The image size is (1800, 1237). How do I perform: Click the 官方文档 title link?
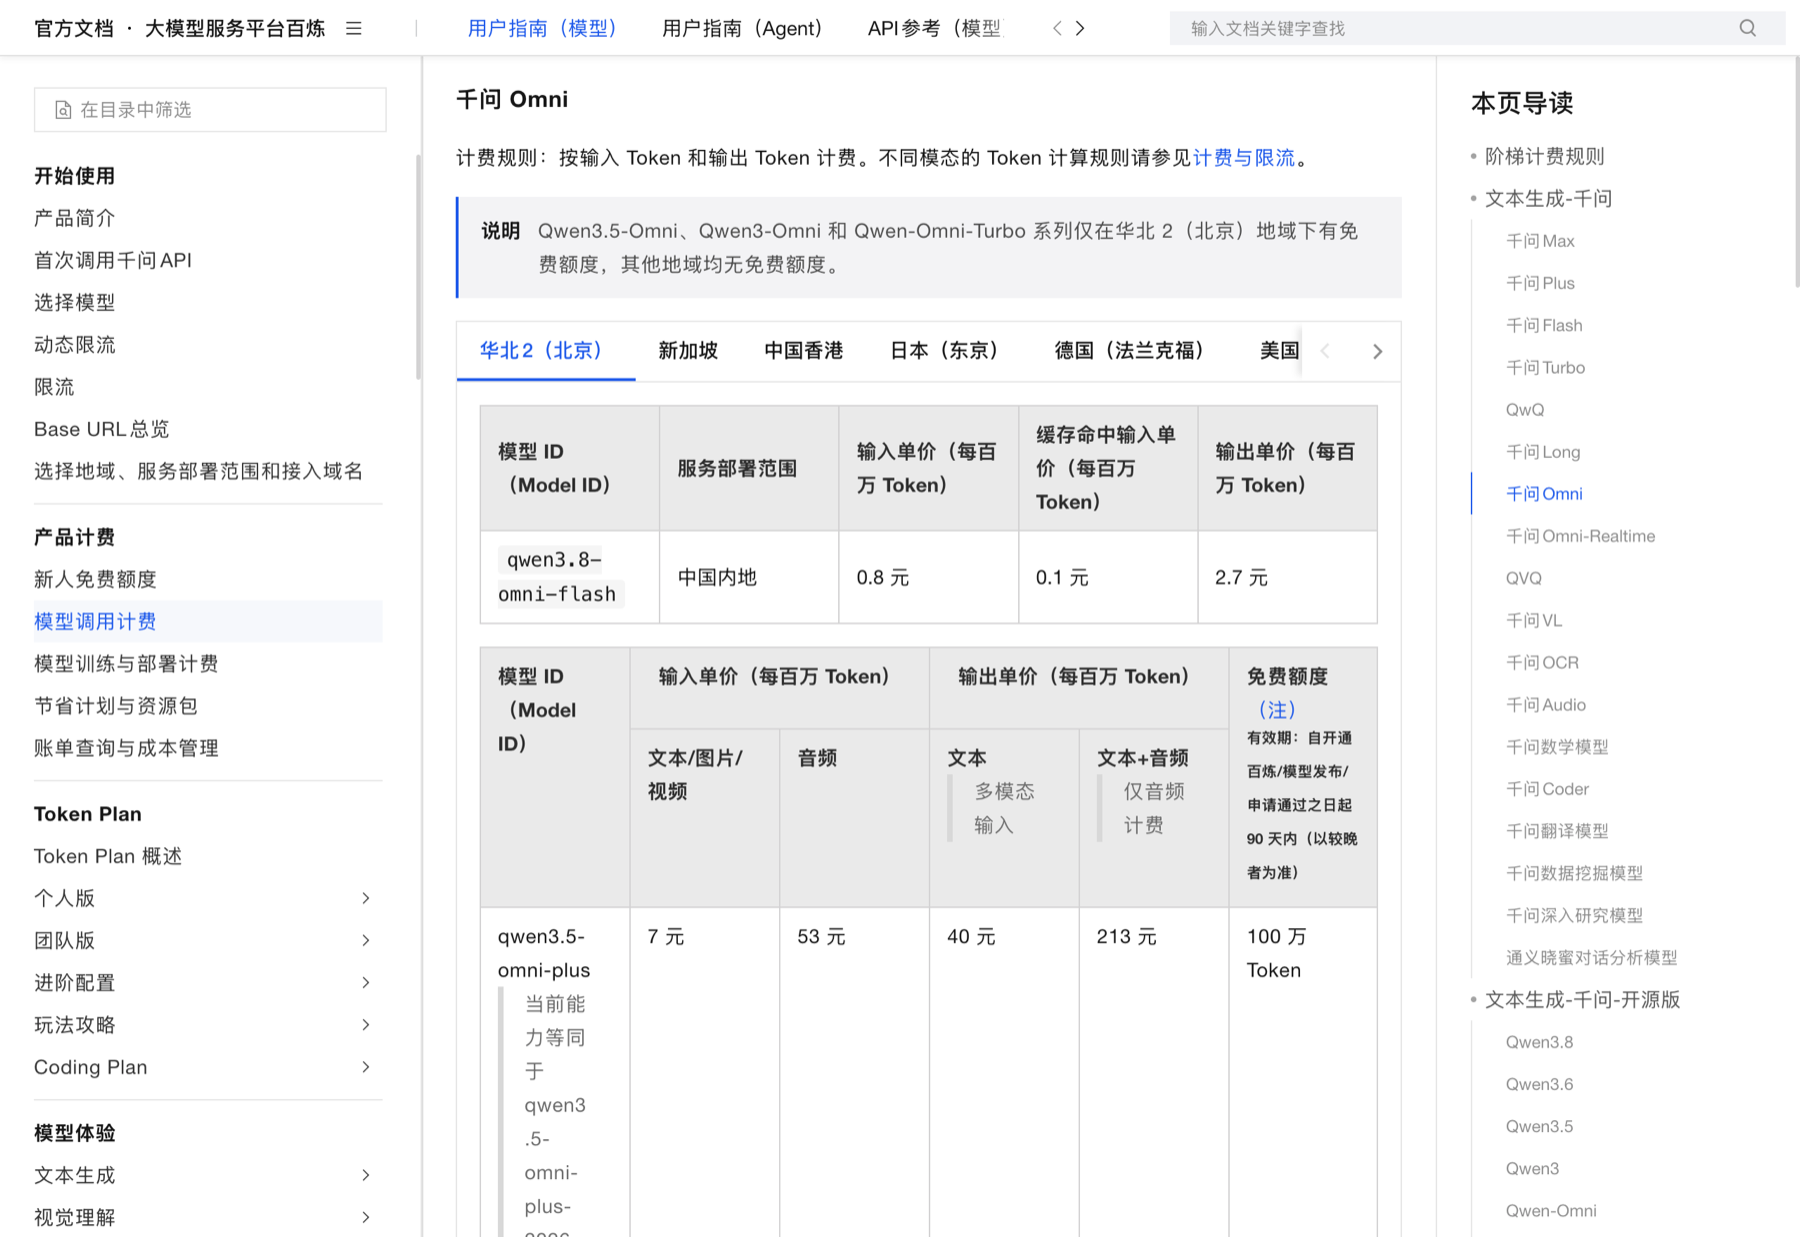[74, 28]
